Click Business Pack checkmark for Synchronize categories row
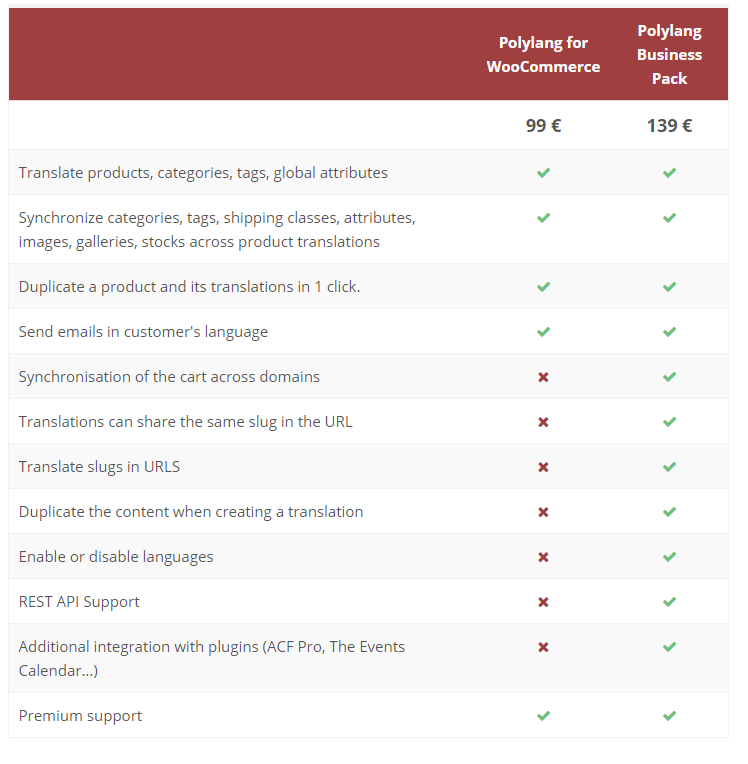 669,218
